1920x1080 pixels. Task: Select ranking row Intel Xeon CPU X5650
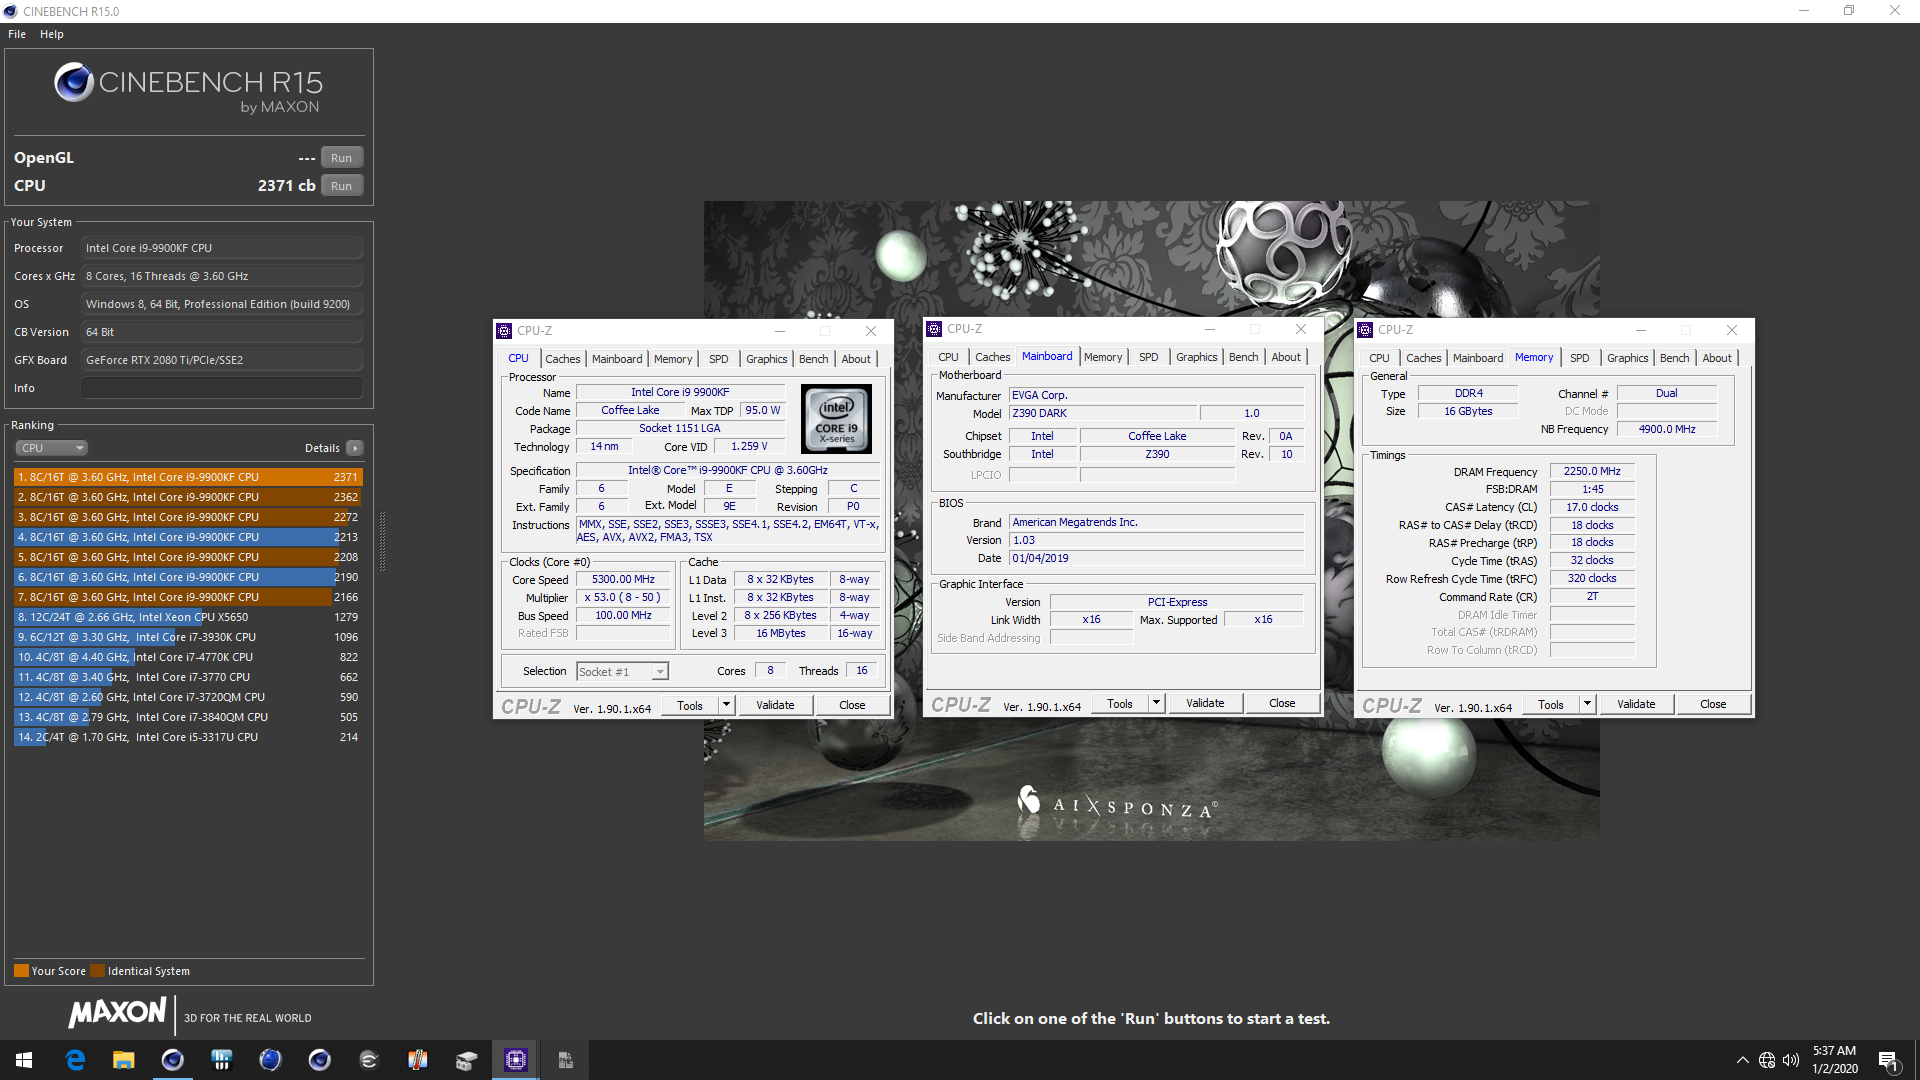point(188,617)
